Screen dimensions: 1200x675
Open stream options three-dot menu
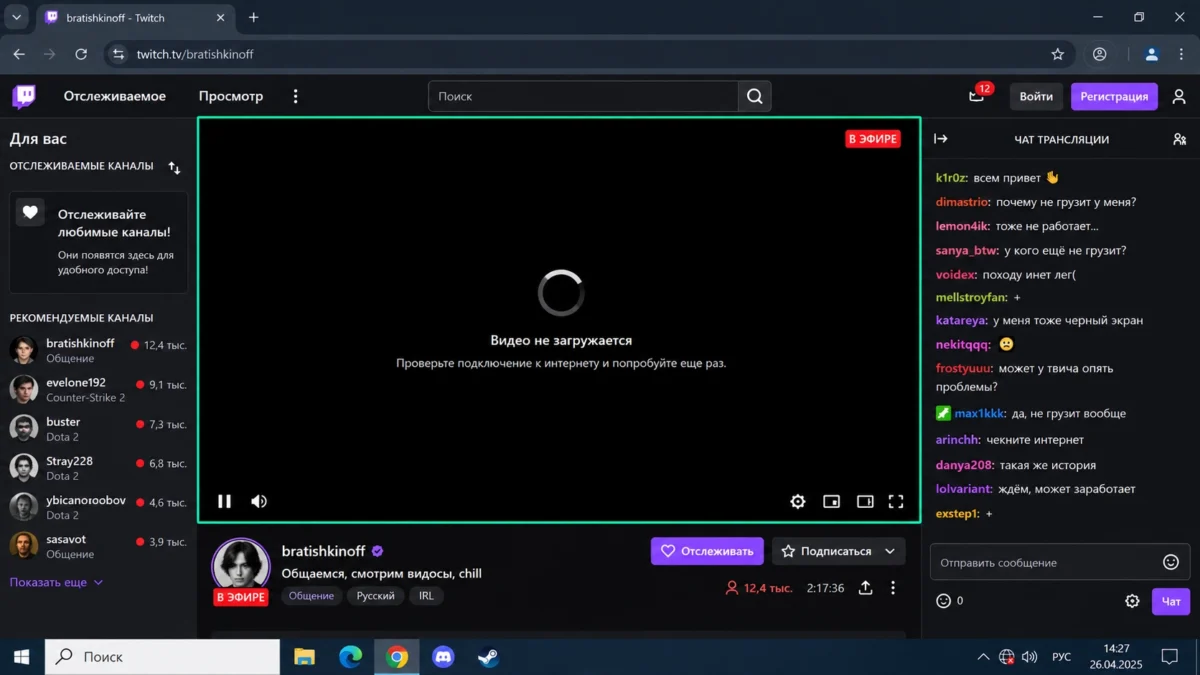pyautogui.click(x=893, y=588)
